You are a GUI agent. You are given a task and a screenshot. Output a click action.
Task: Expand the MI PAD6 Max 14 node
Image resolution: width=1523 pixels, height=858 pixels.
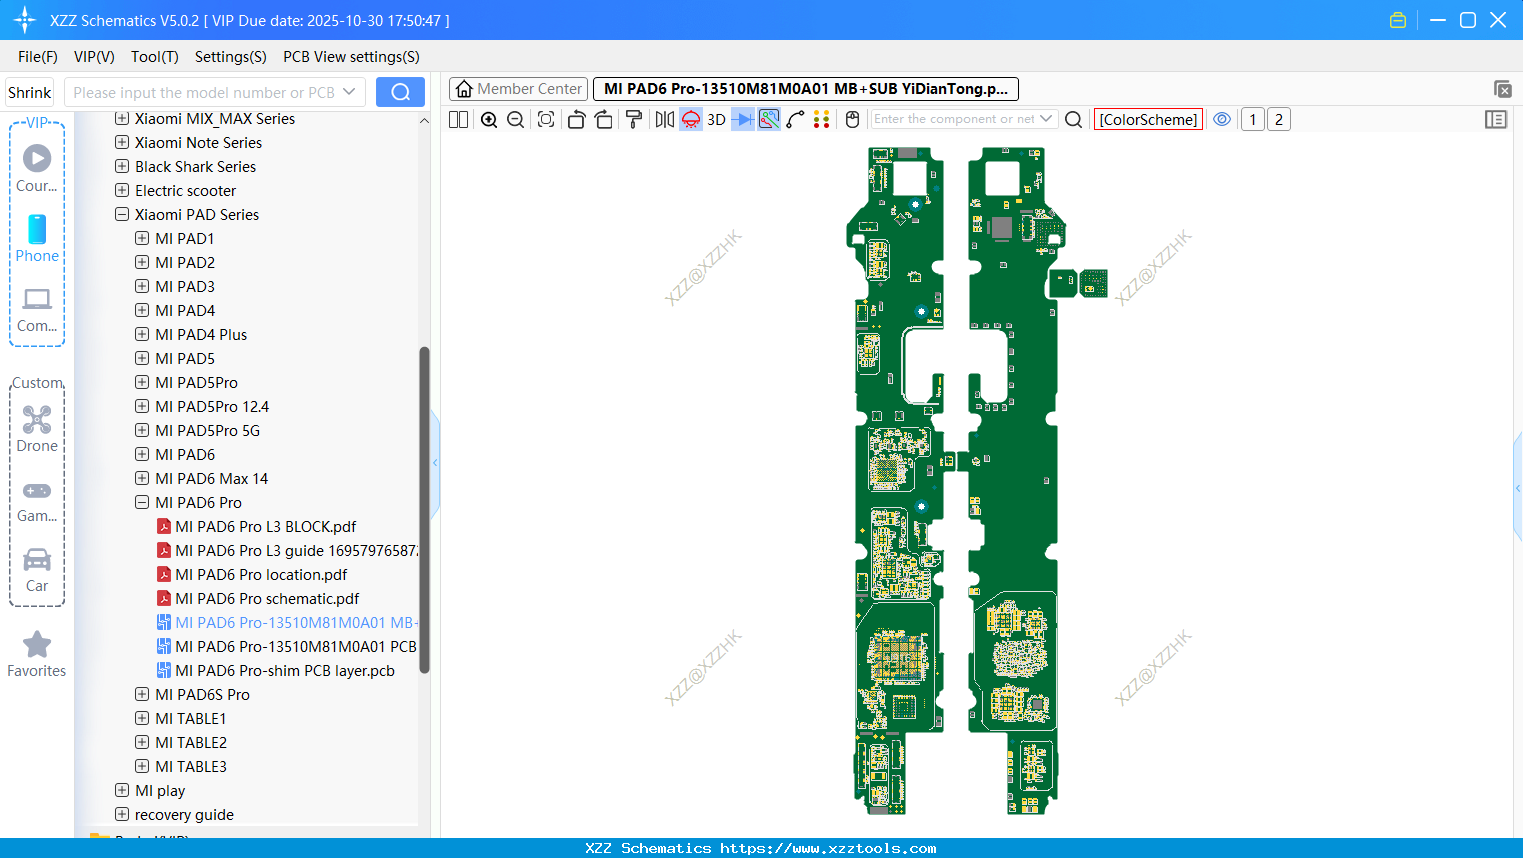coord(142,479)
